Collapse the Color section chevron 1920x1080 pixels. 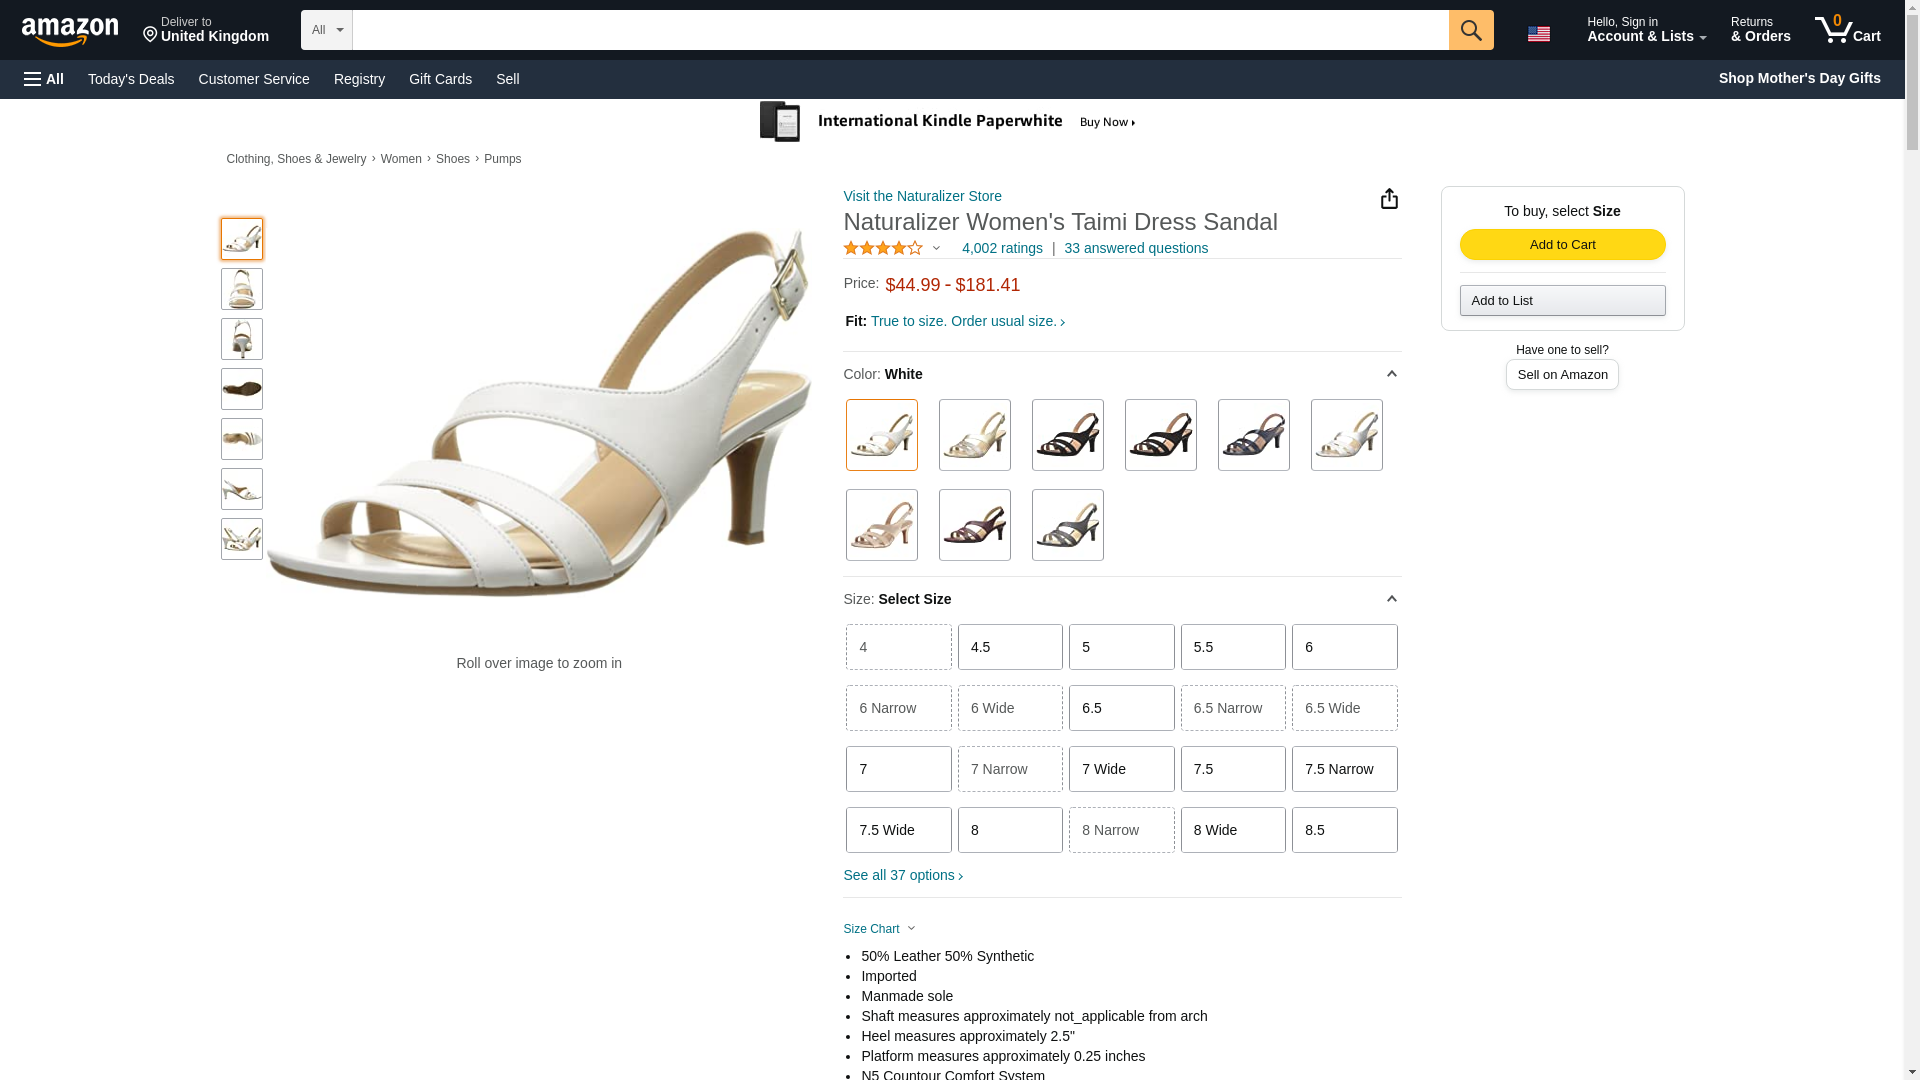1391,374
